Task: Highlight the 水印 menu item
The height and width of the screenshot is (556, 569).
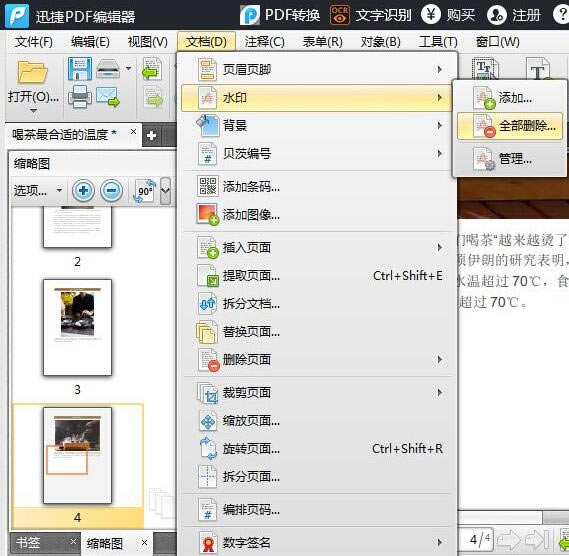Action: tap(317, 98)
